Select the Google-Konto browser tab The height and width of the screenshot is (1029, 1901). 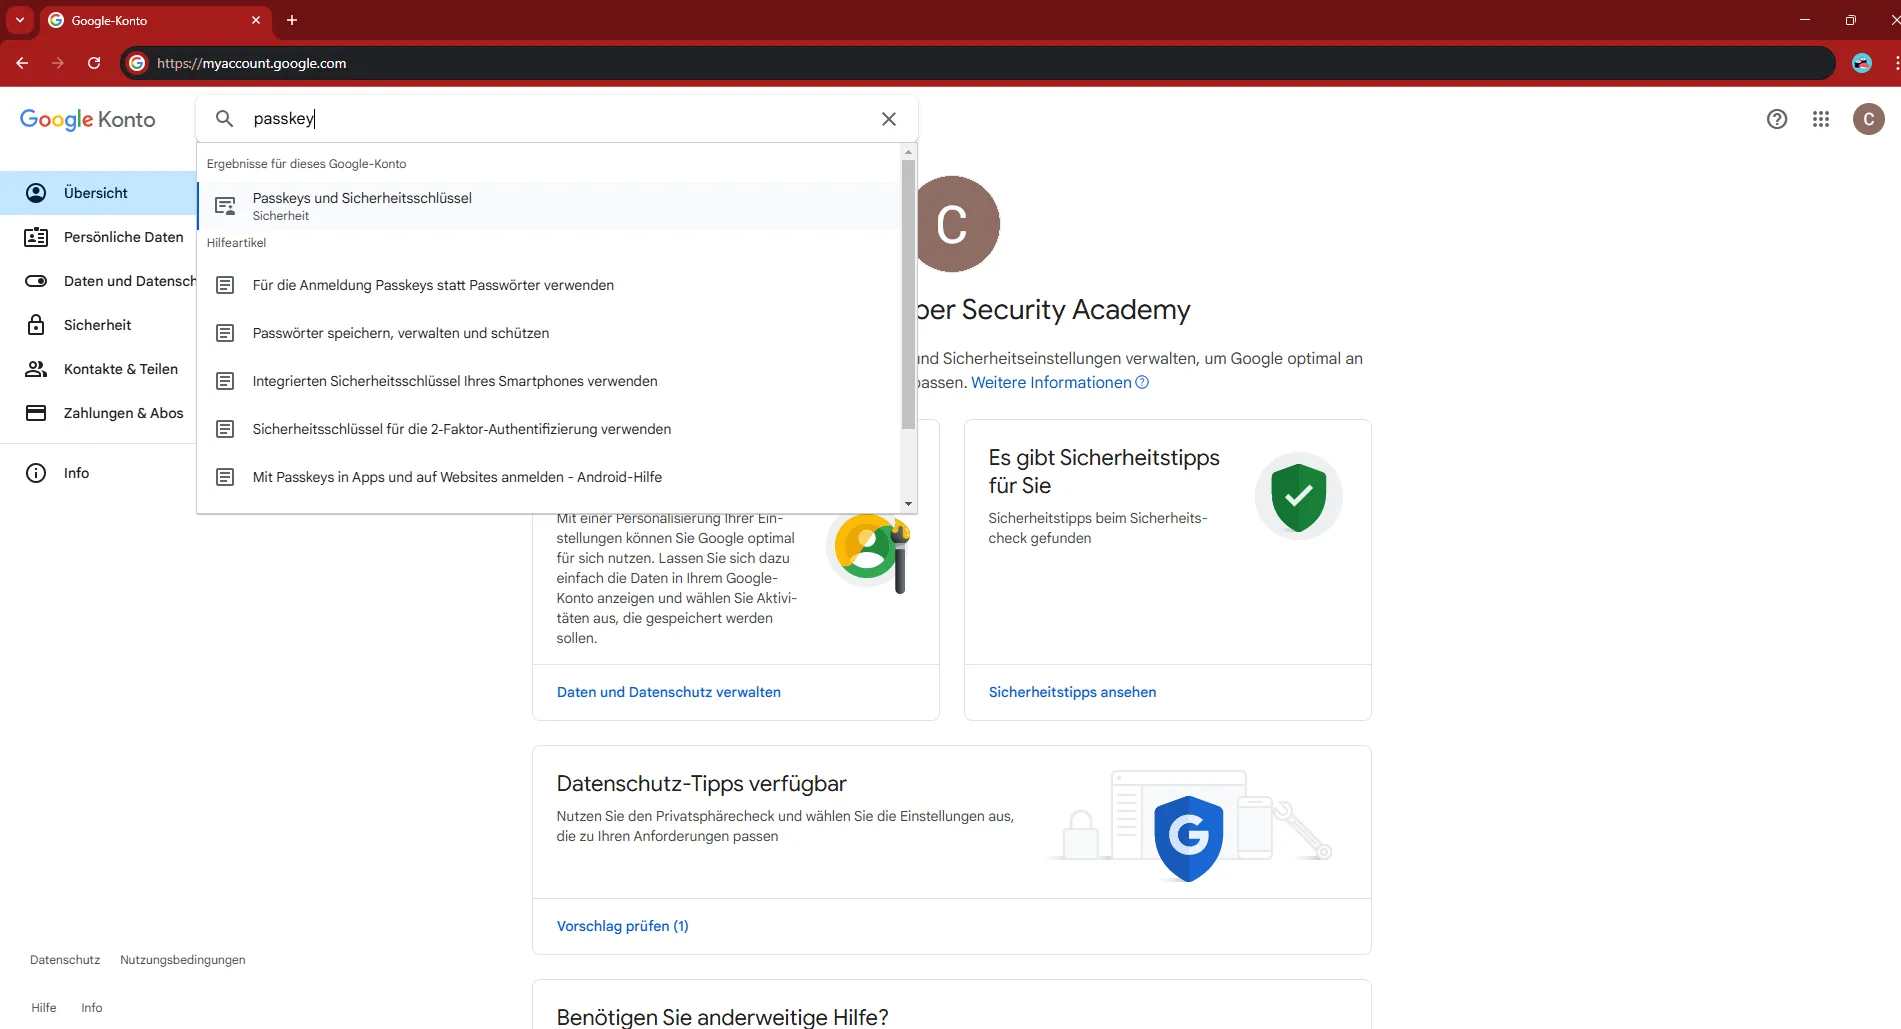[x=155, y=20]
